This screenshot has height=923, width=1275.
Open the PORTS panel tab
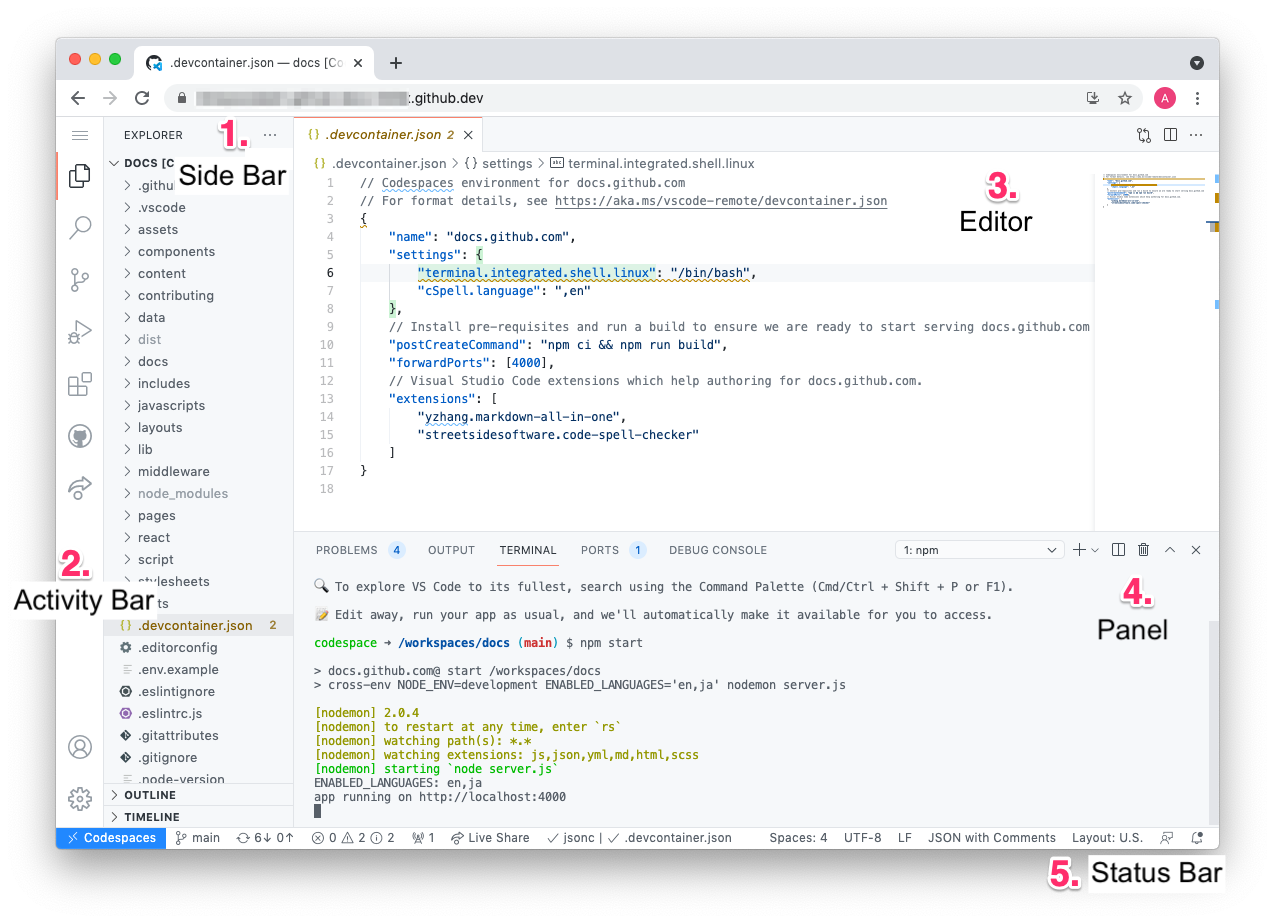[x=600, y=549]
